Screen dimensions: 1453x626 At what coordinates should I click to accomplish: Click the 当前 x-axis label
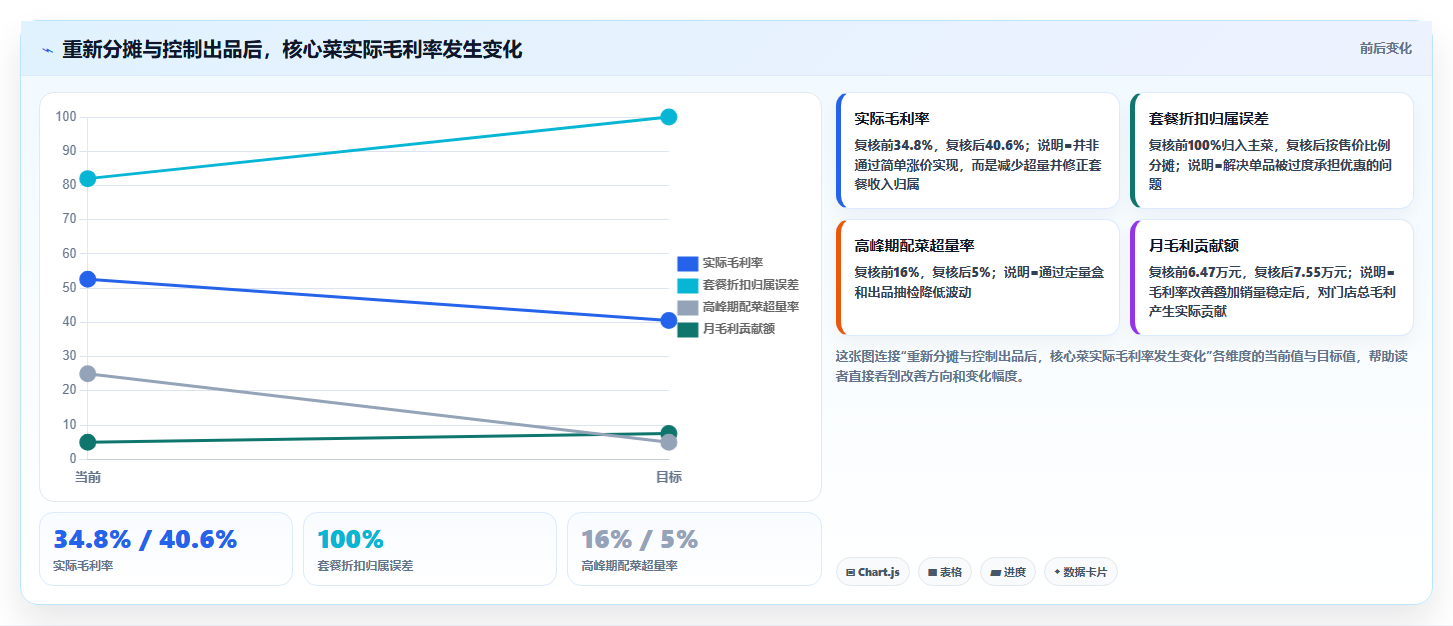[88, 478]
